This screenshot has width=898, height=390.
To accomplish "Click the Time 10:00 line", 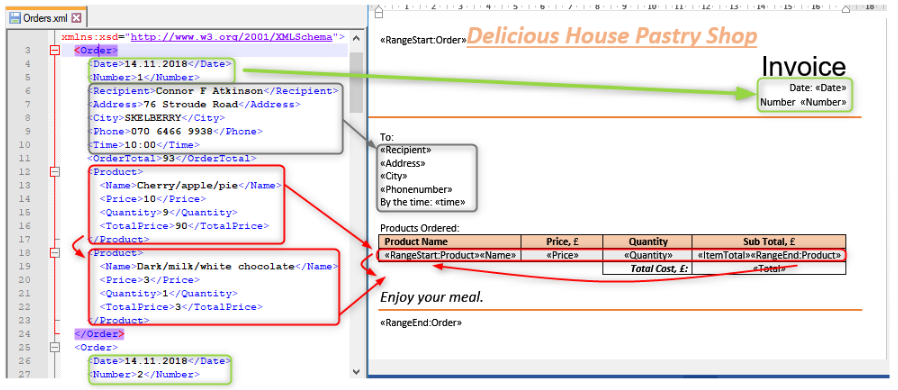I will pos(144,145).
